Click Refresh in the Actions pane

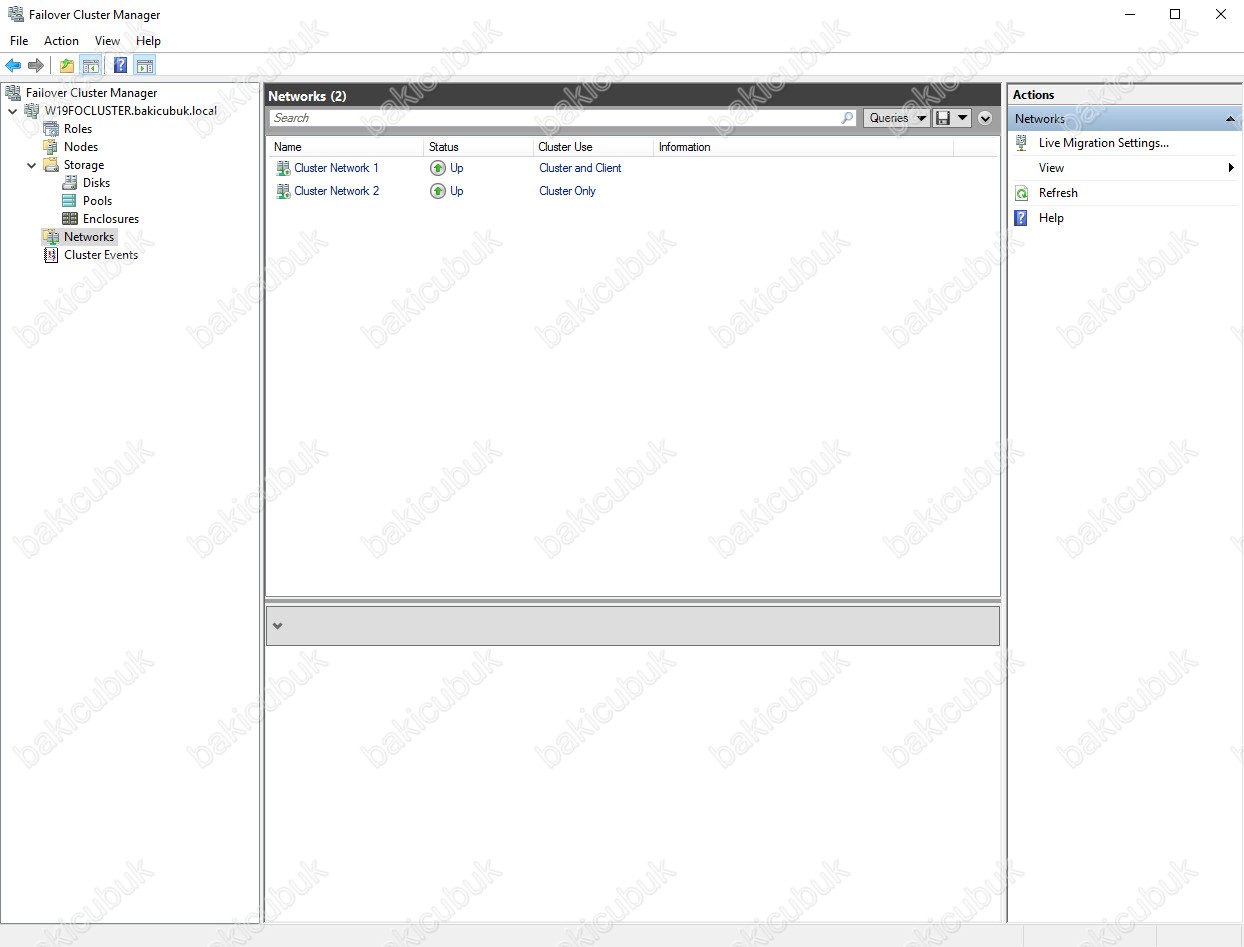(1058, 193)
